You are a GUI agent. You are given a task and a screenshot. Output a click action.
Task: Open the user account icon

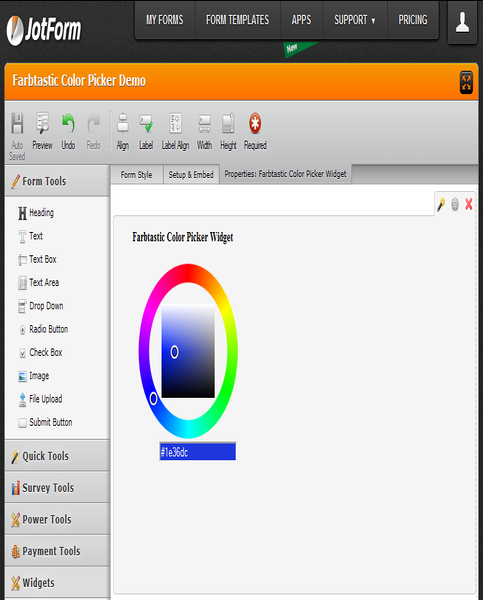click(462, 22)
